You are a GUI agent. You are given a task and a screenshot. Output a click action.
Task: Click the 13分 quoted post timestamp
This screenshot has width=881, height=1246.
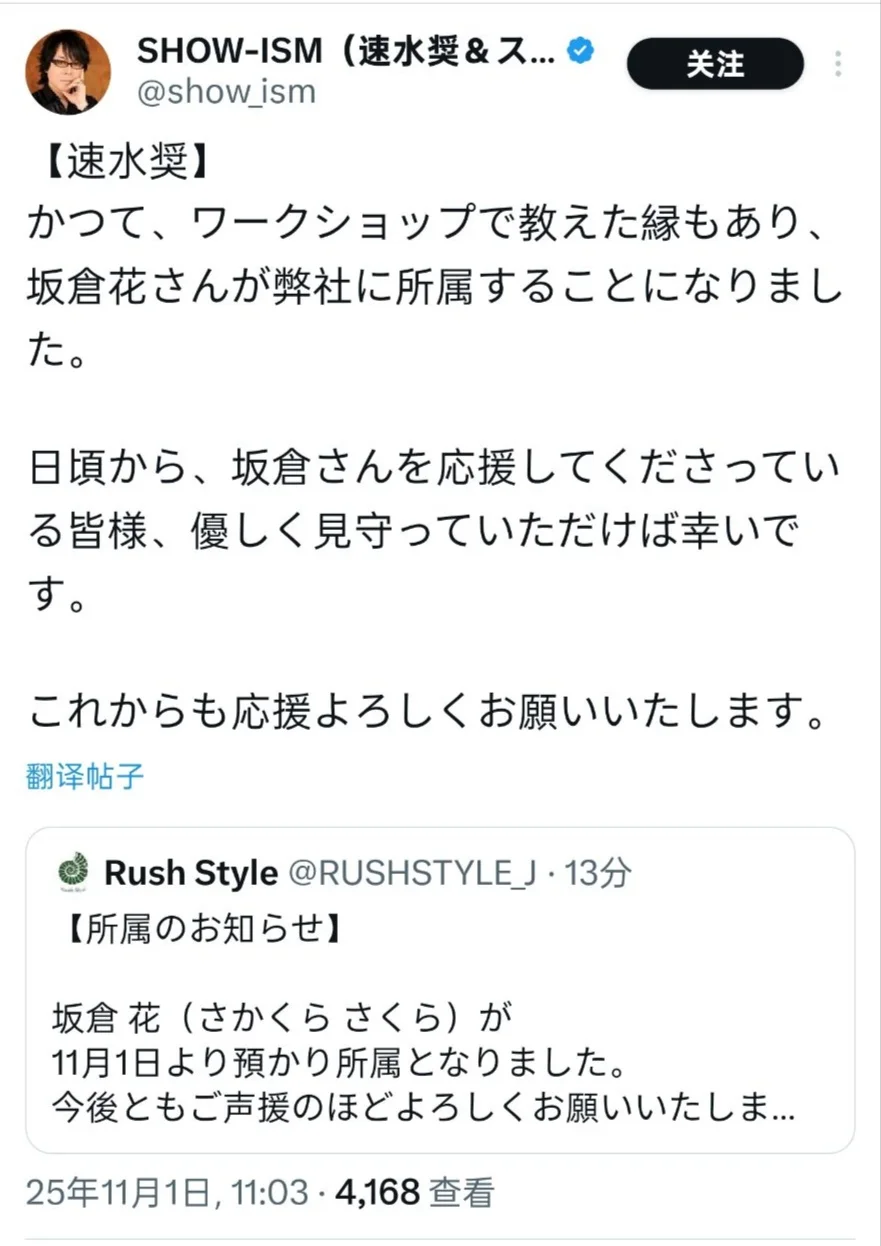(x=598, y=873)
